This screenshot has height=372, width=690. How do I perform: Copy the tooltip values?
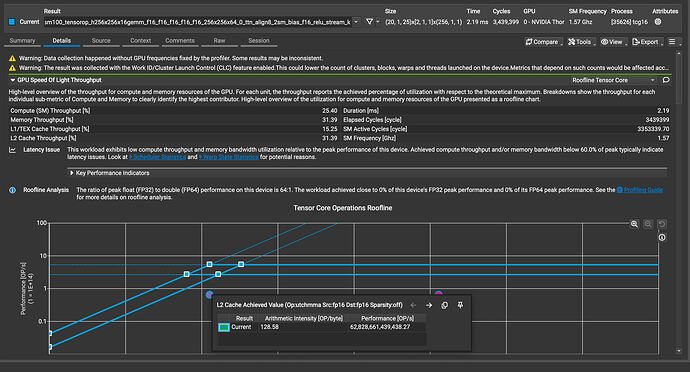coord(444,305)
